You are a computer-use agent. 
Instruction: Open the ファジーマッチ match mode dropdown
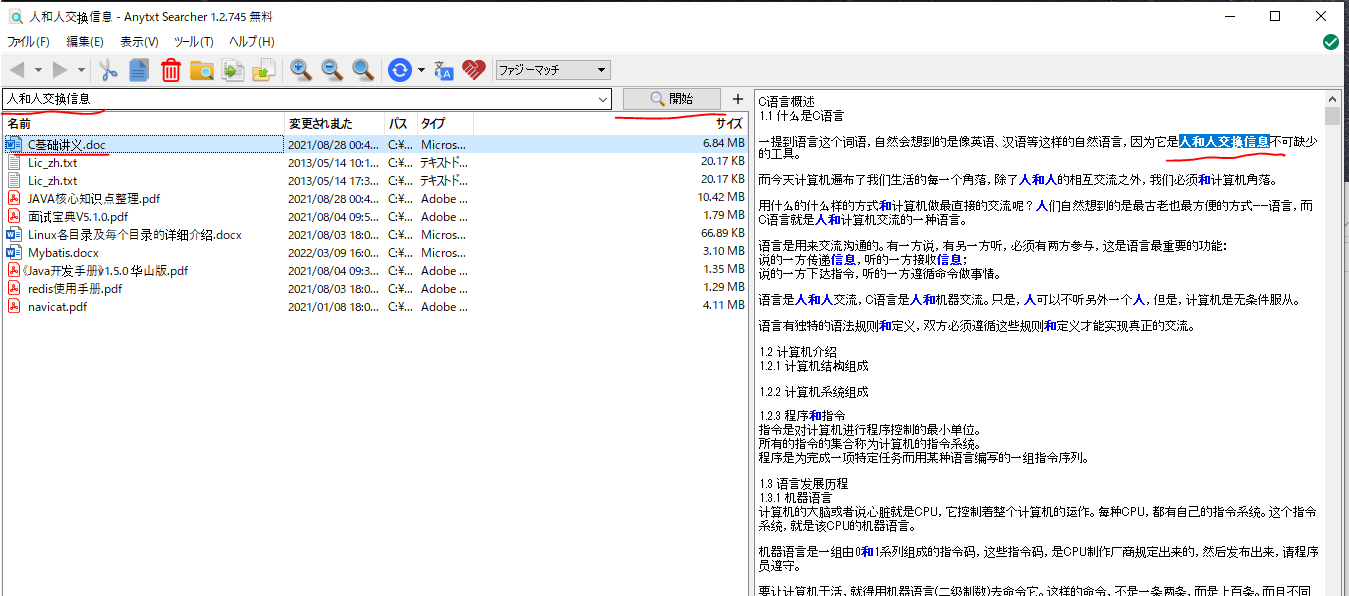pos(553,70)
